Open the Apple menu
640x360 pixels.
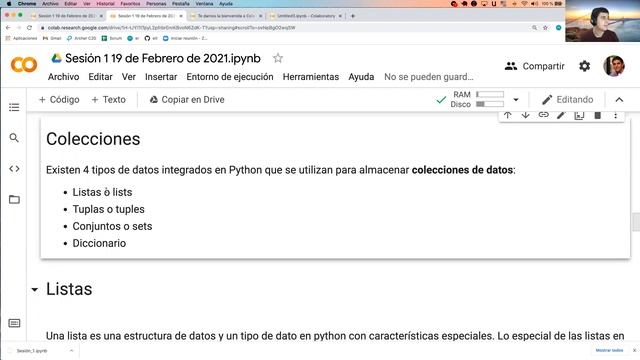(x=9, y=4)
